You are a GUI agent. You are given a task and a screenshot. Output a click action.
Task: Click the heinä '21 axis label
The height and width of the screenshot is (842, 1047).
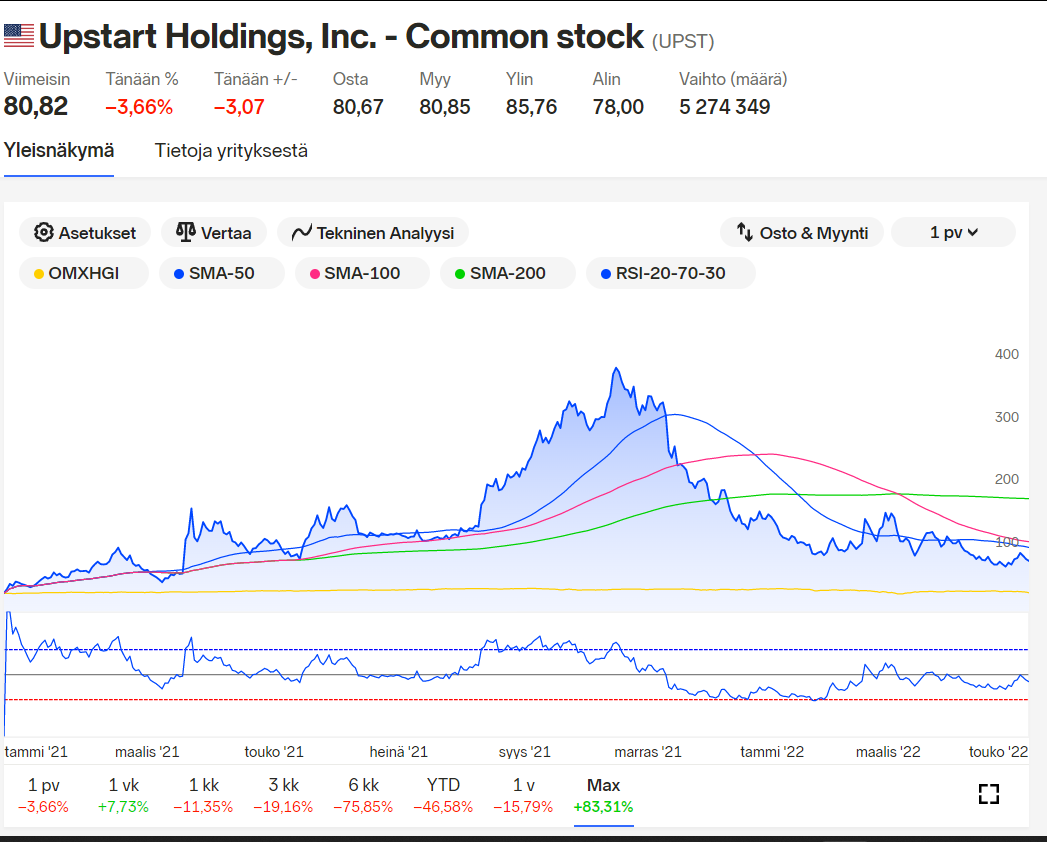click(399, 752)
